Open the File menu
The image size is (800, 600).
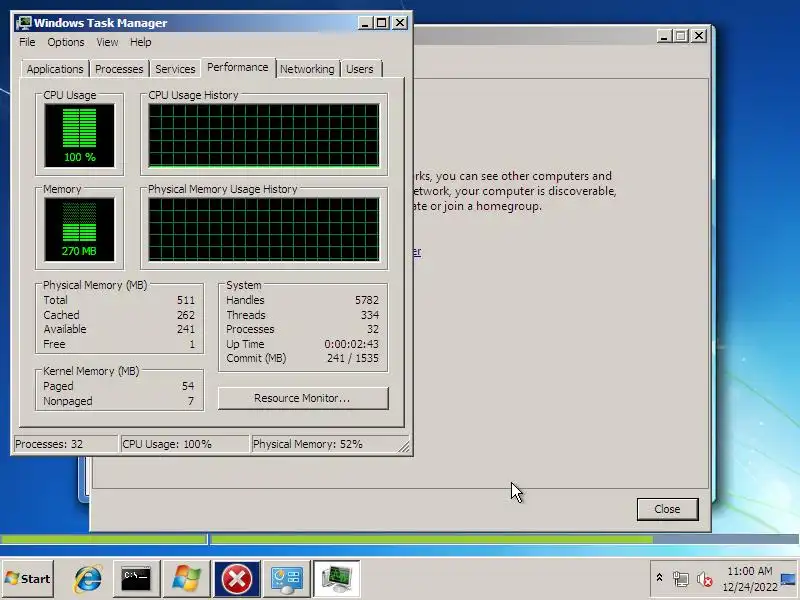pos(27,42)
